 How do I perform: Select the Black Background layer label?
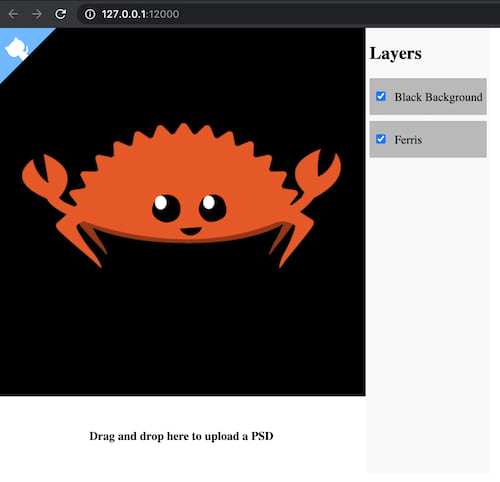[x=438, y=97]
